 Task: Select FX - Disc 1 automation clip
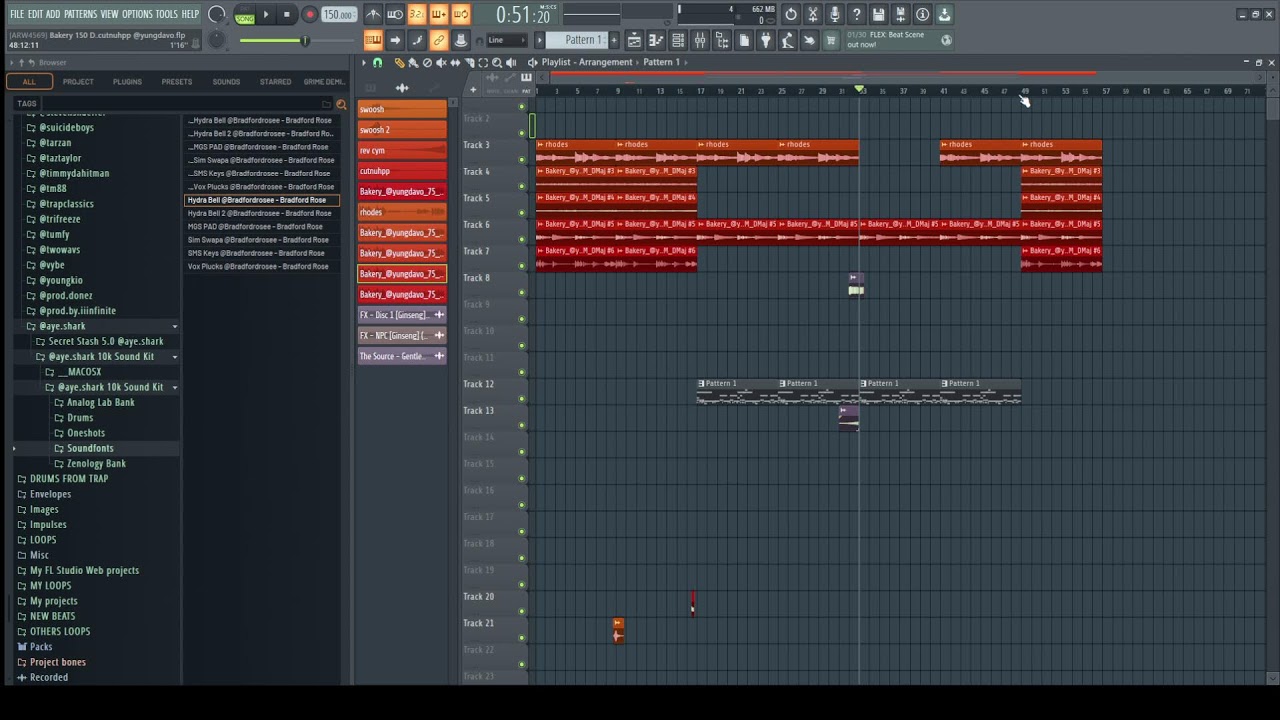point(402,315)
